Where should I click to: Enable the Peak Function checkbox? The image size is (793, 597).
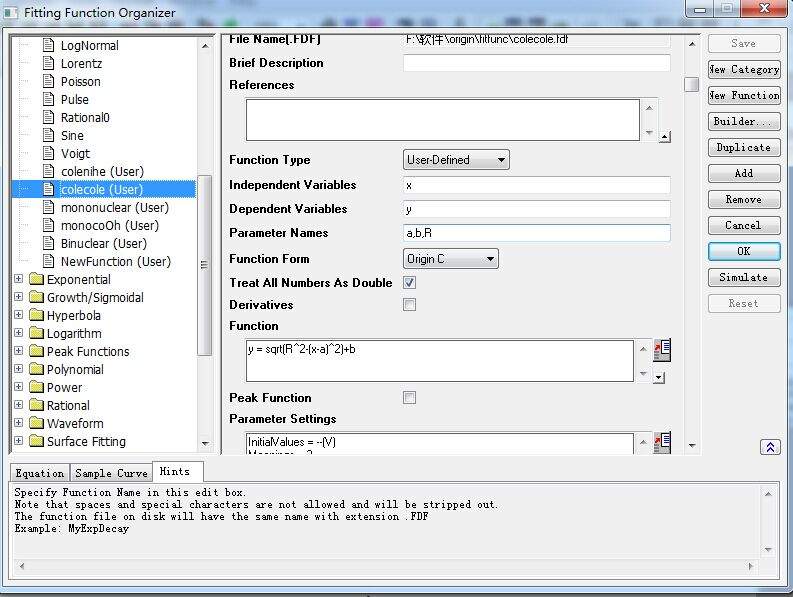pyautogui.click(x=409, y=398)
